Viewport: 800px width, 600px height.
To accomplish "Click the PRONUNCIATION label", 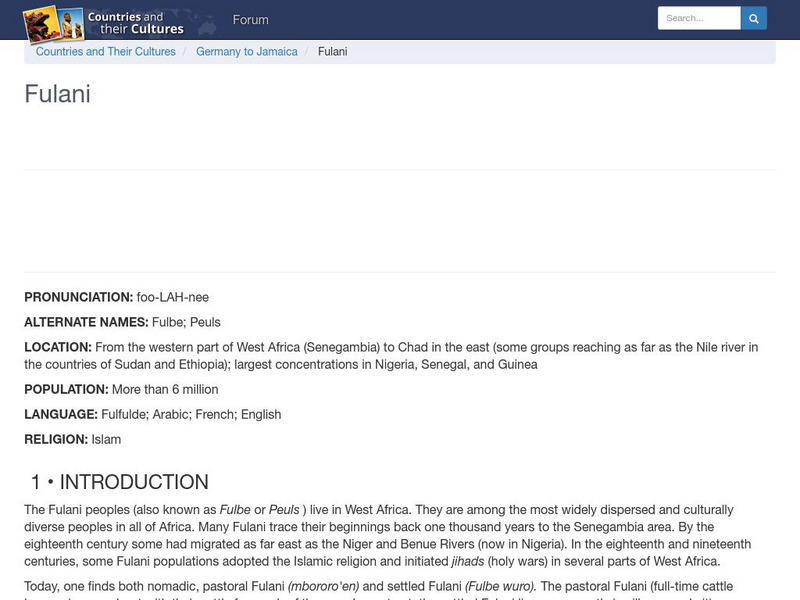I will (x=79, y=297).
